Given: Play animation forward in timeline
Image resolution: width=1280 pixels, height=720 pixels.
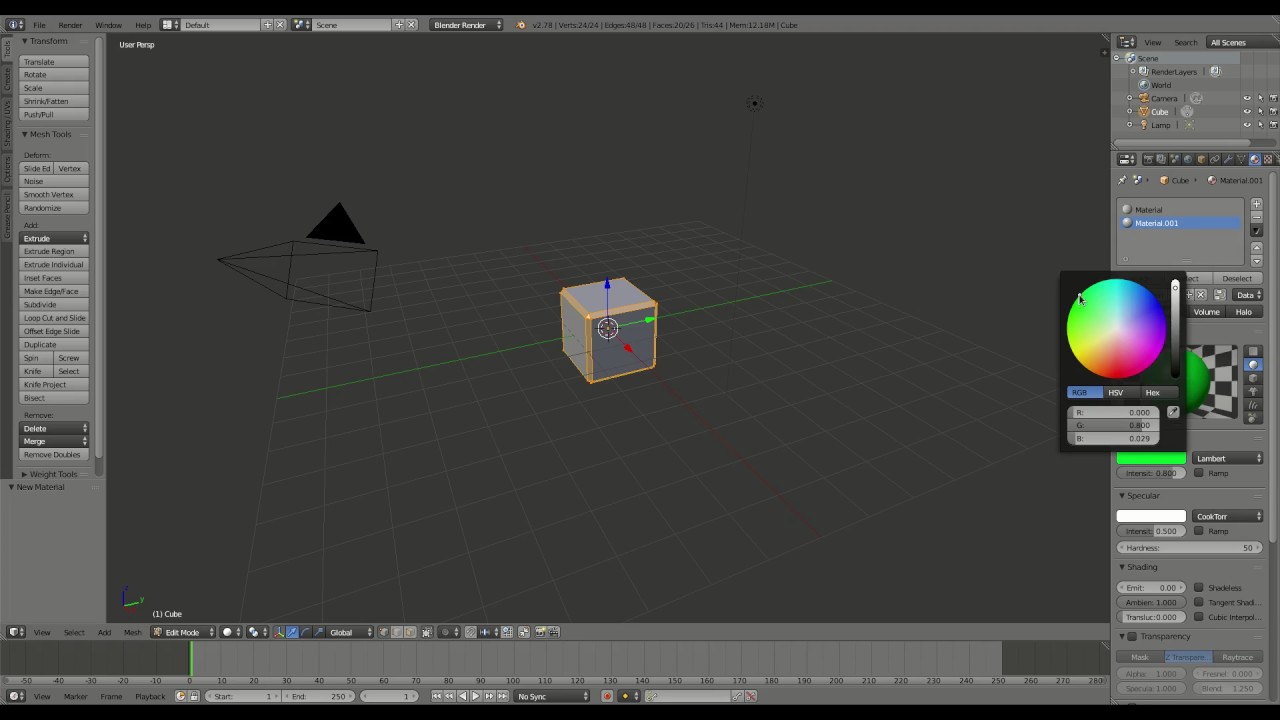Looking at the screenshot, I should point(476,696).
